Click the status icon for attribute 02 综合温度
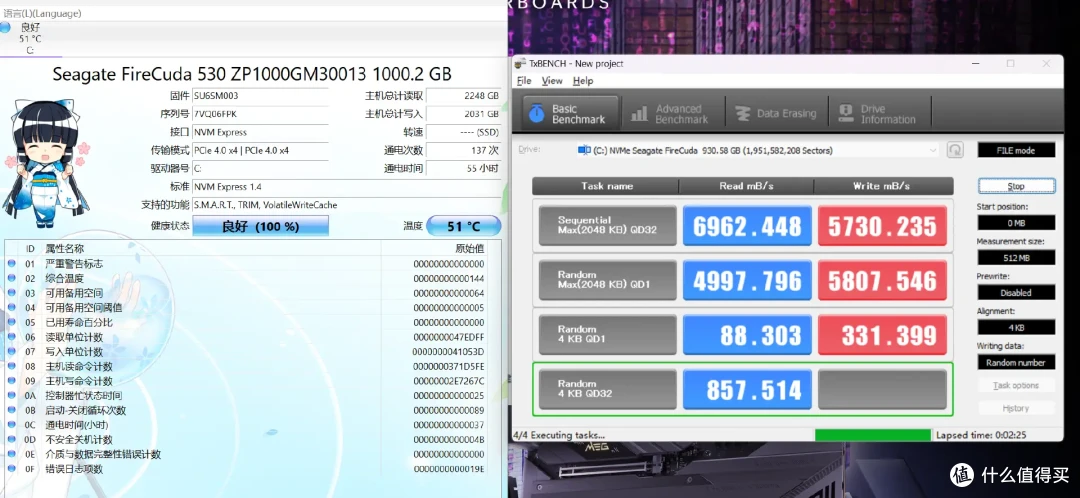Viewport: 1080px width, 498px height. pos(11,278)
